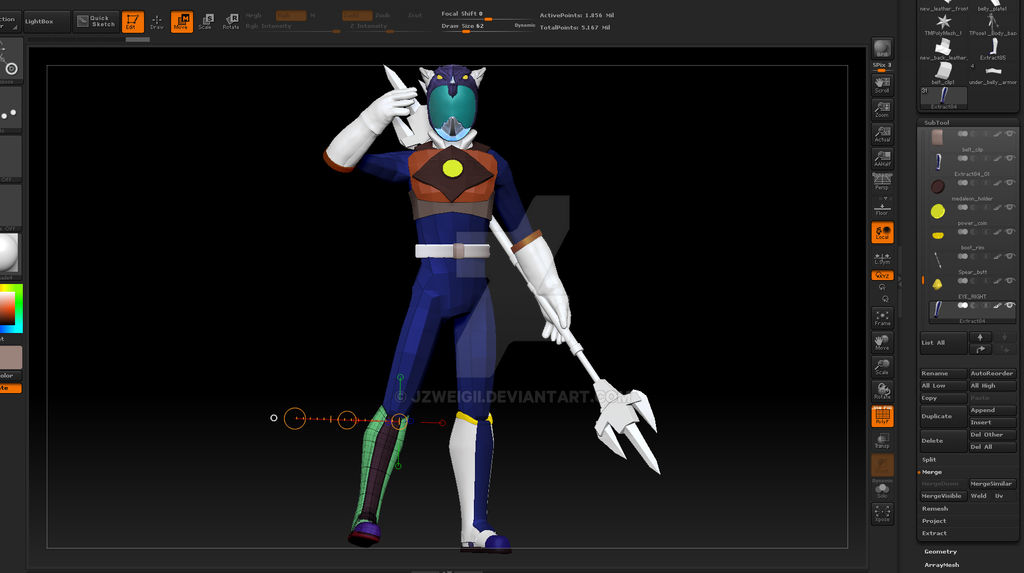1024x573 pixels.
Task: Expand the Split section
Action: [x=929, y=460]
